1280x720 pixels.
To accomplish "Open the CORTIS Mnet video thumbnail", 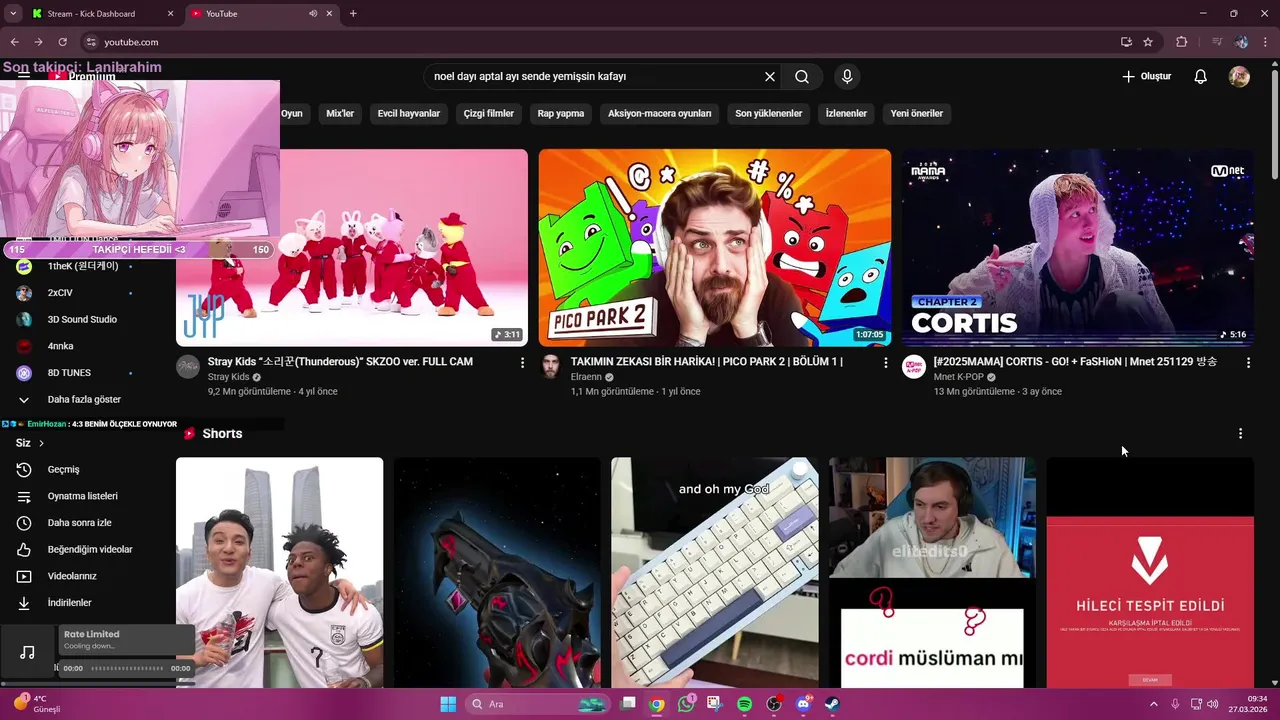I will coord(1077,247).
